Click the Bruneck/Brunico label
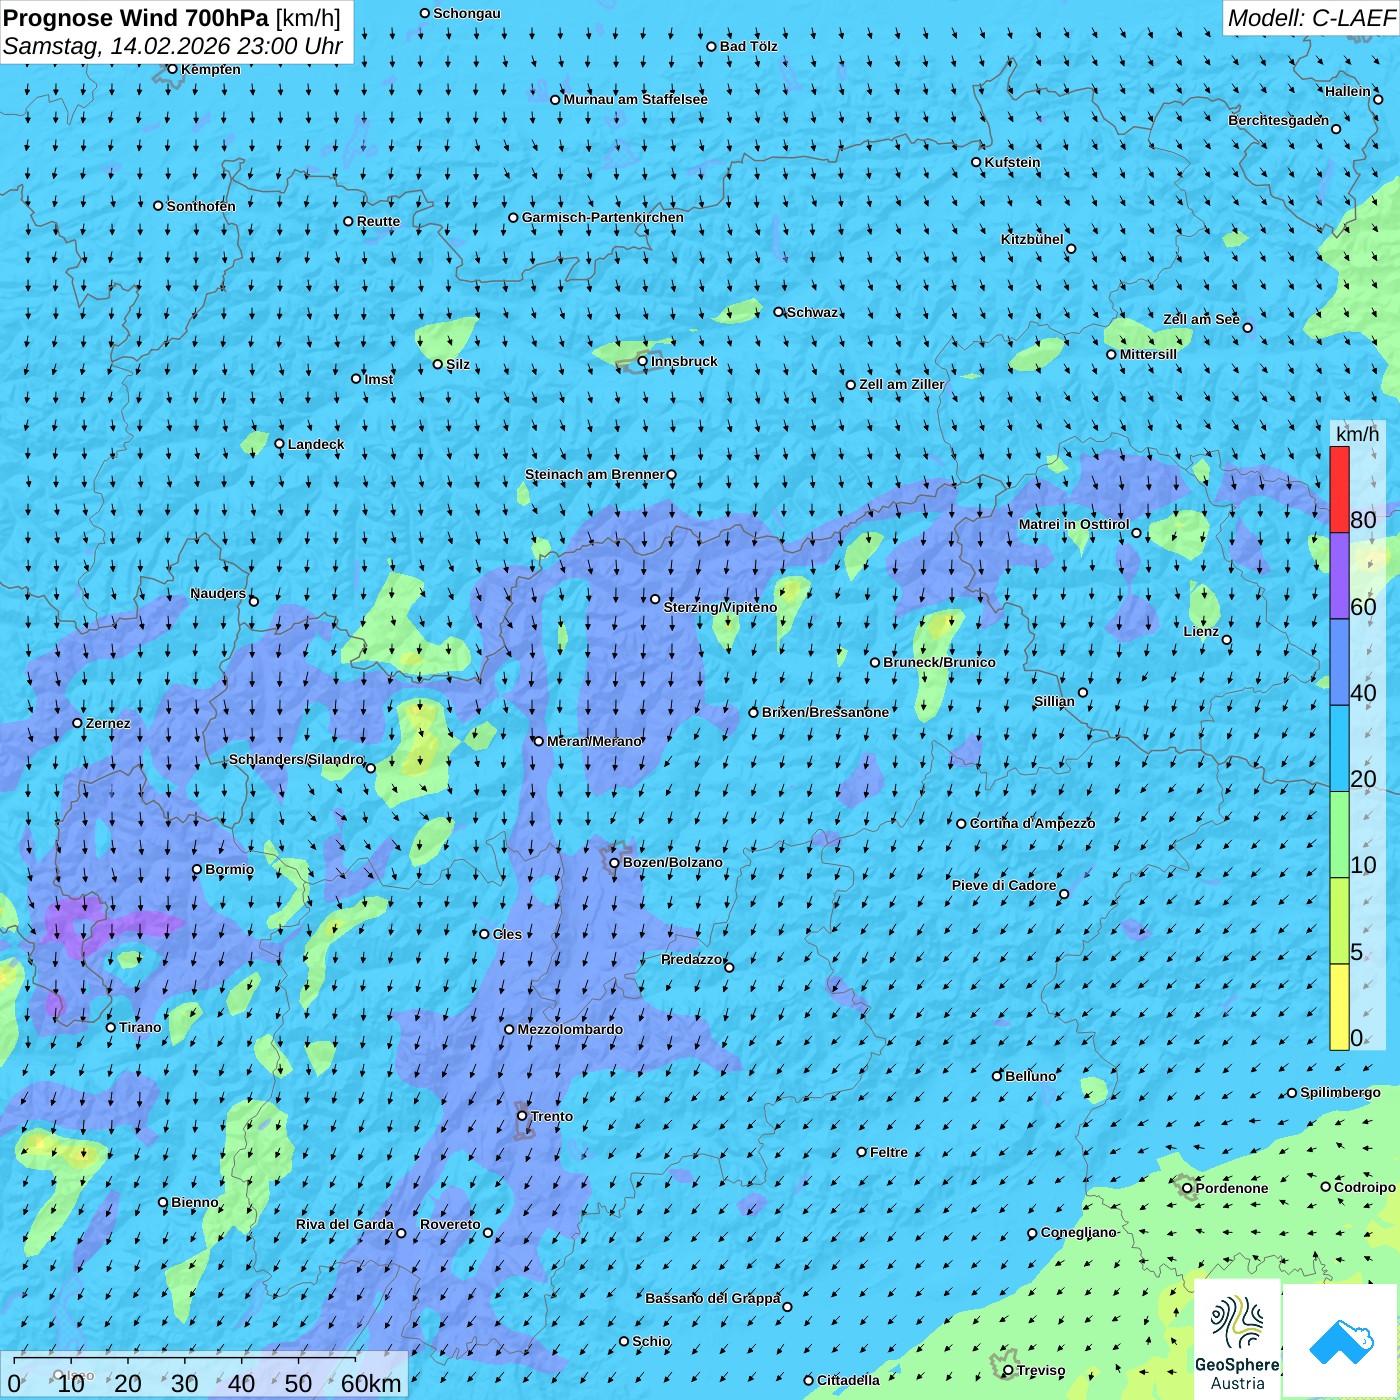 (x=939, y=662)
